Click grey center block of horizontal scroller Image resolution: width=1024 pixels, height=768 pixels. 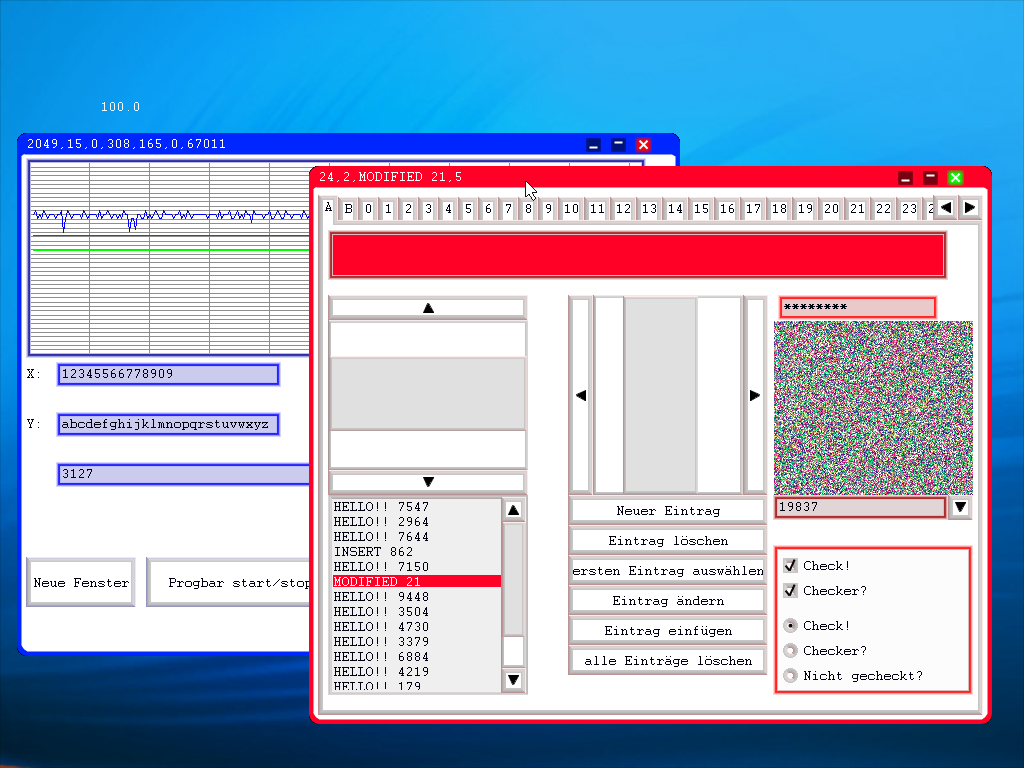click(660, 395)
